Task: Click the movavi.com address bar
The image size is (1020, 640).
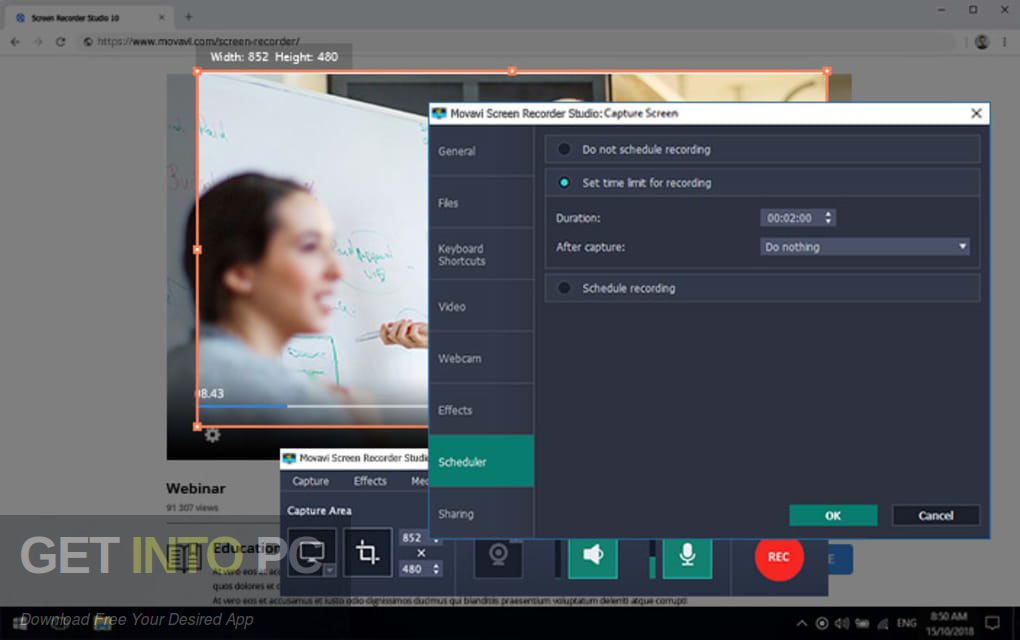Action: click(x=517, y=42)
